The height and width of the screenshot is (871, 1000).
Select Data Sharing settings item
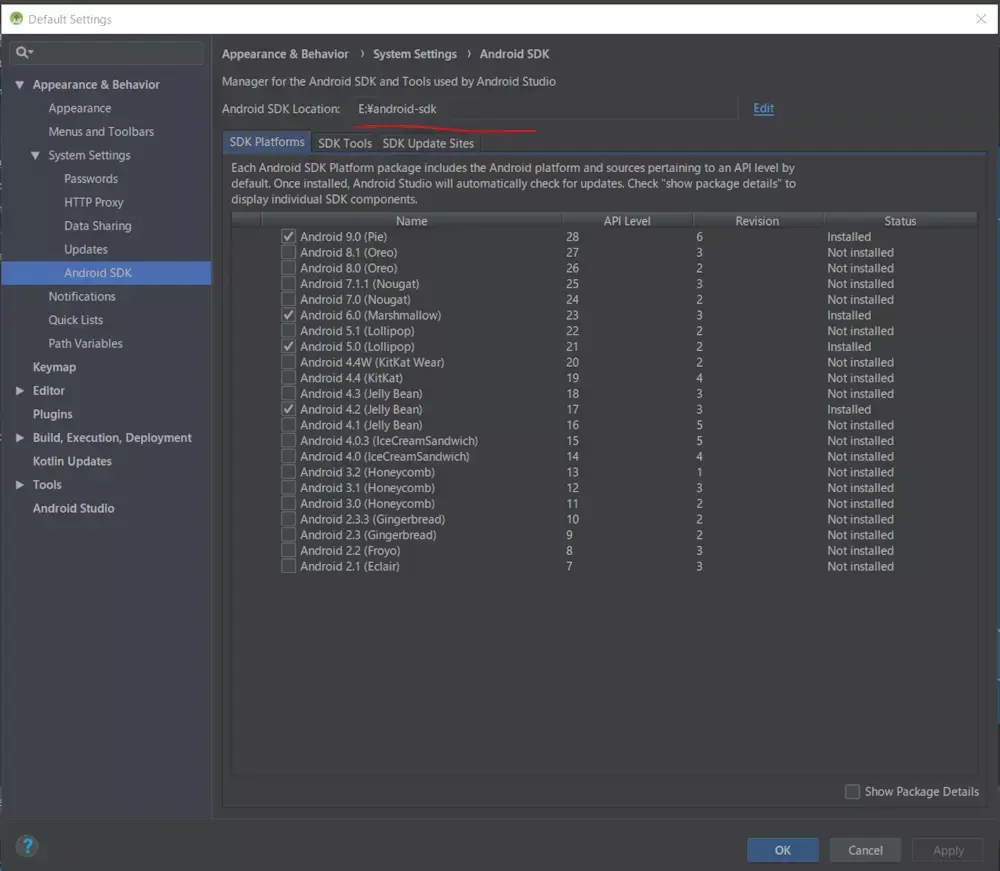pyautogui.click(x=98, y=226)
